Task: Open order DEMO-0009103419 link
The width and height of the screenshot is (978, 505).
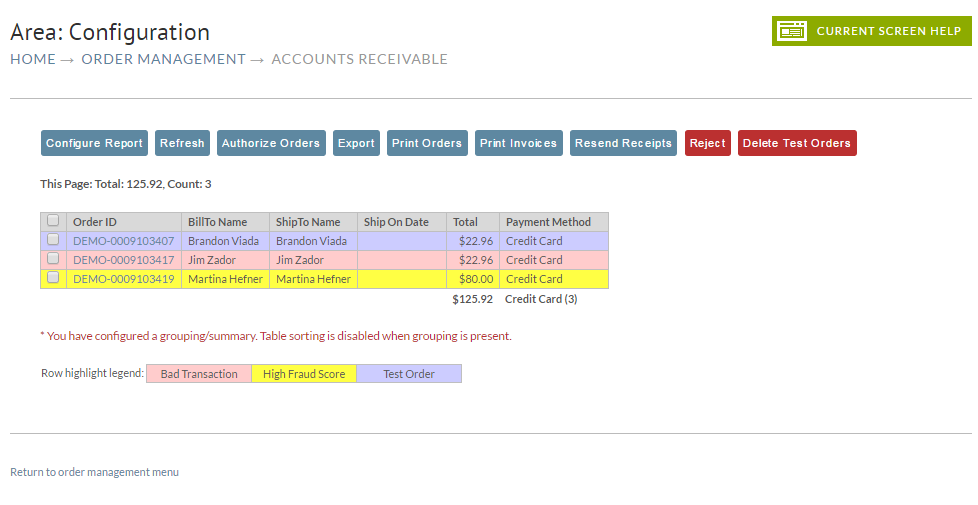Action: (x=123, y=279)
